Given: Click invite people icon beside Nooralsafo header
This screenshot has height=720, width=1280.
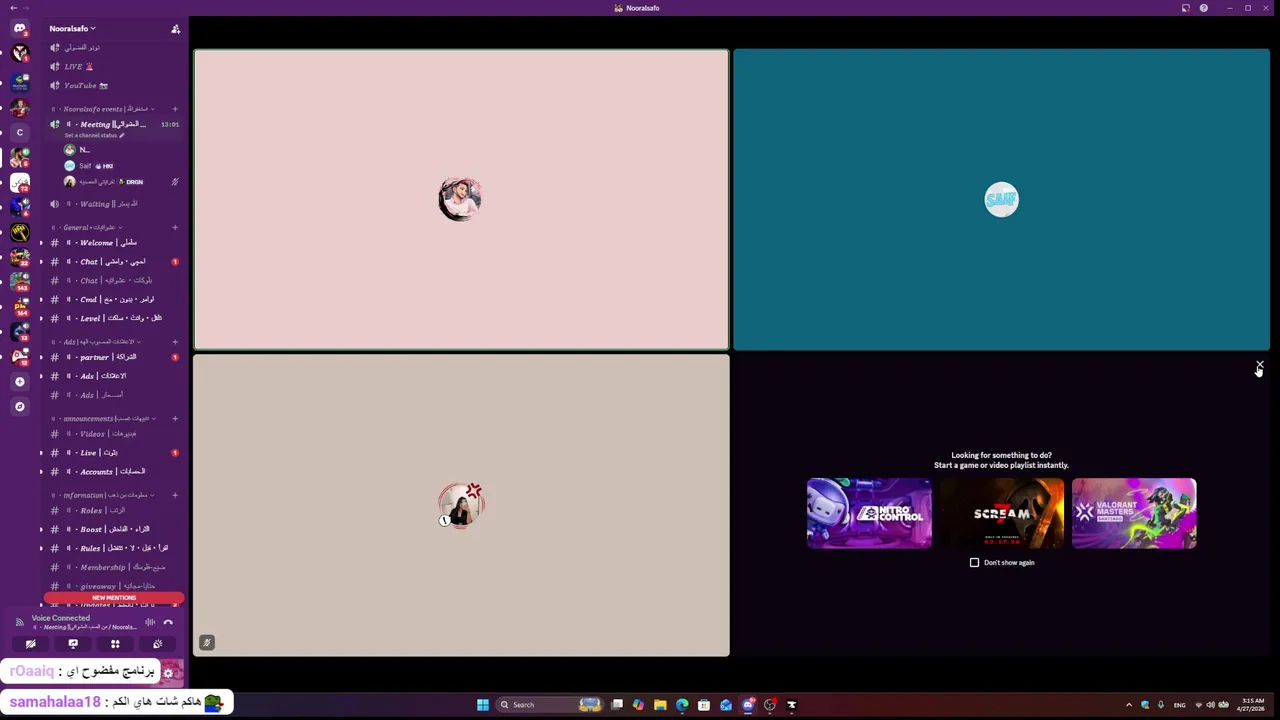Looking at the screenshot, I should (x=175, y=29).
